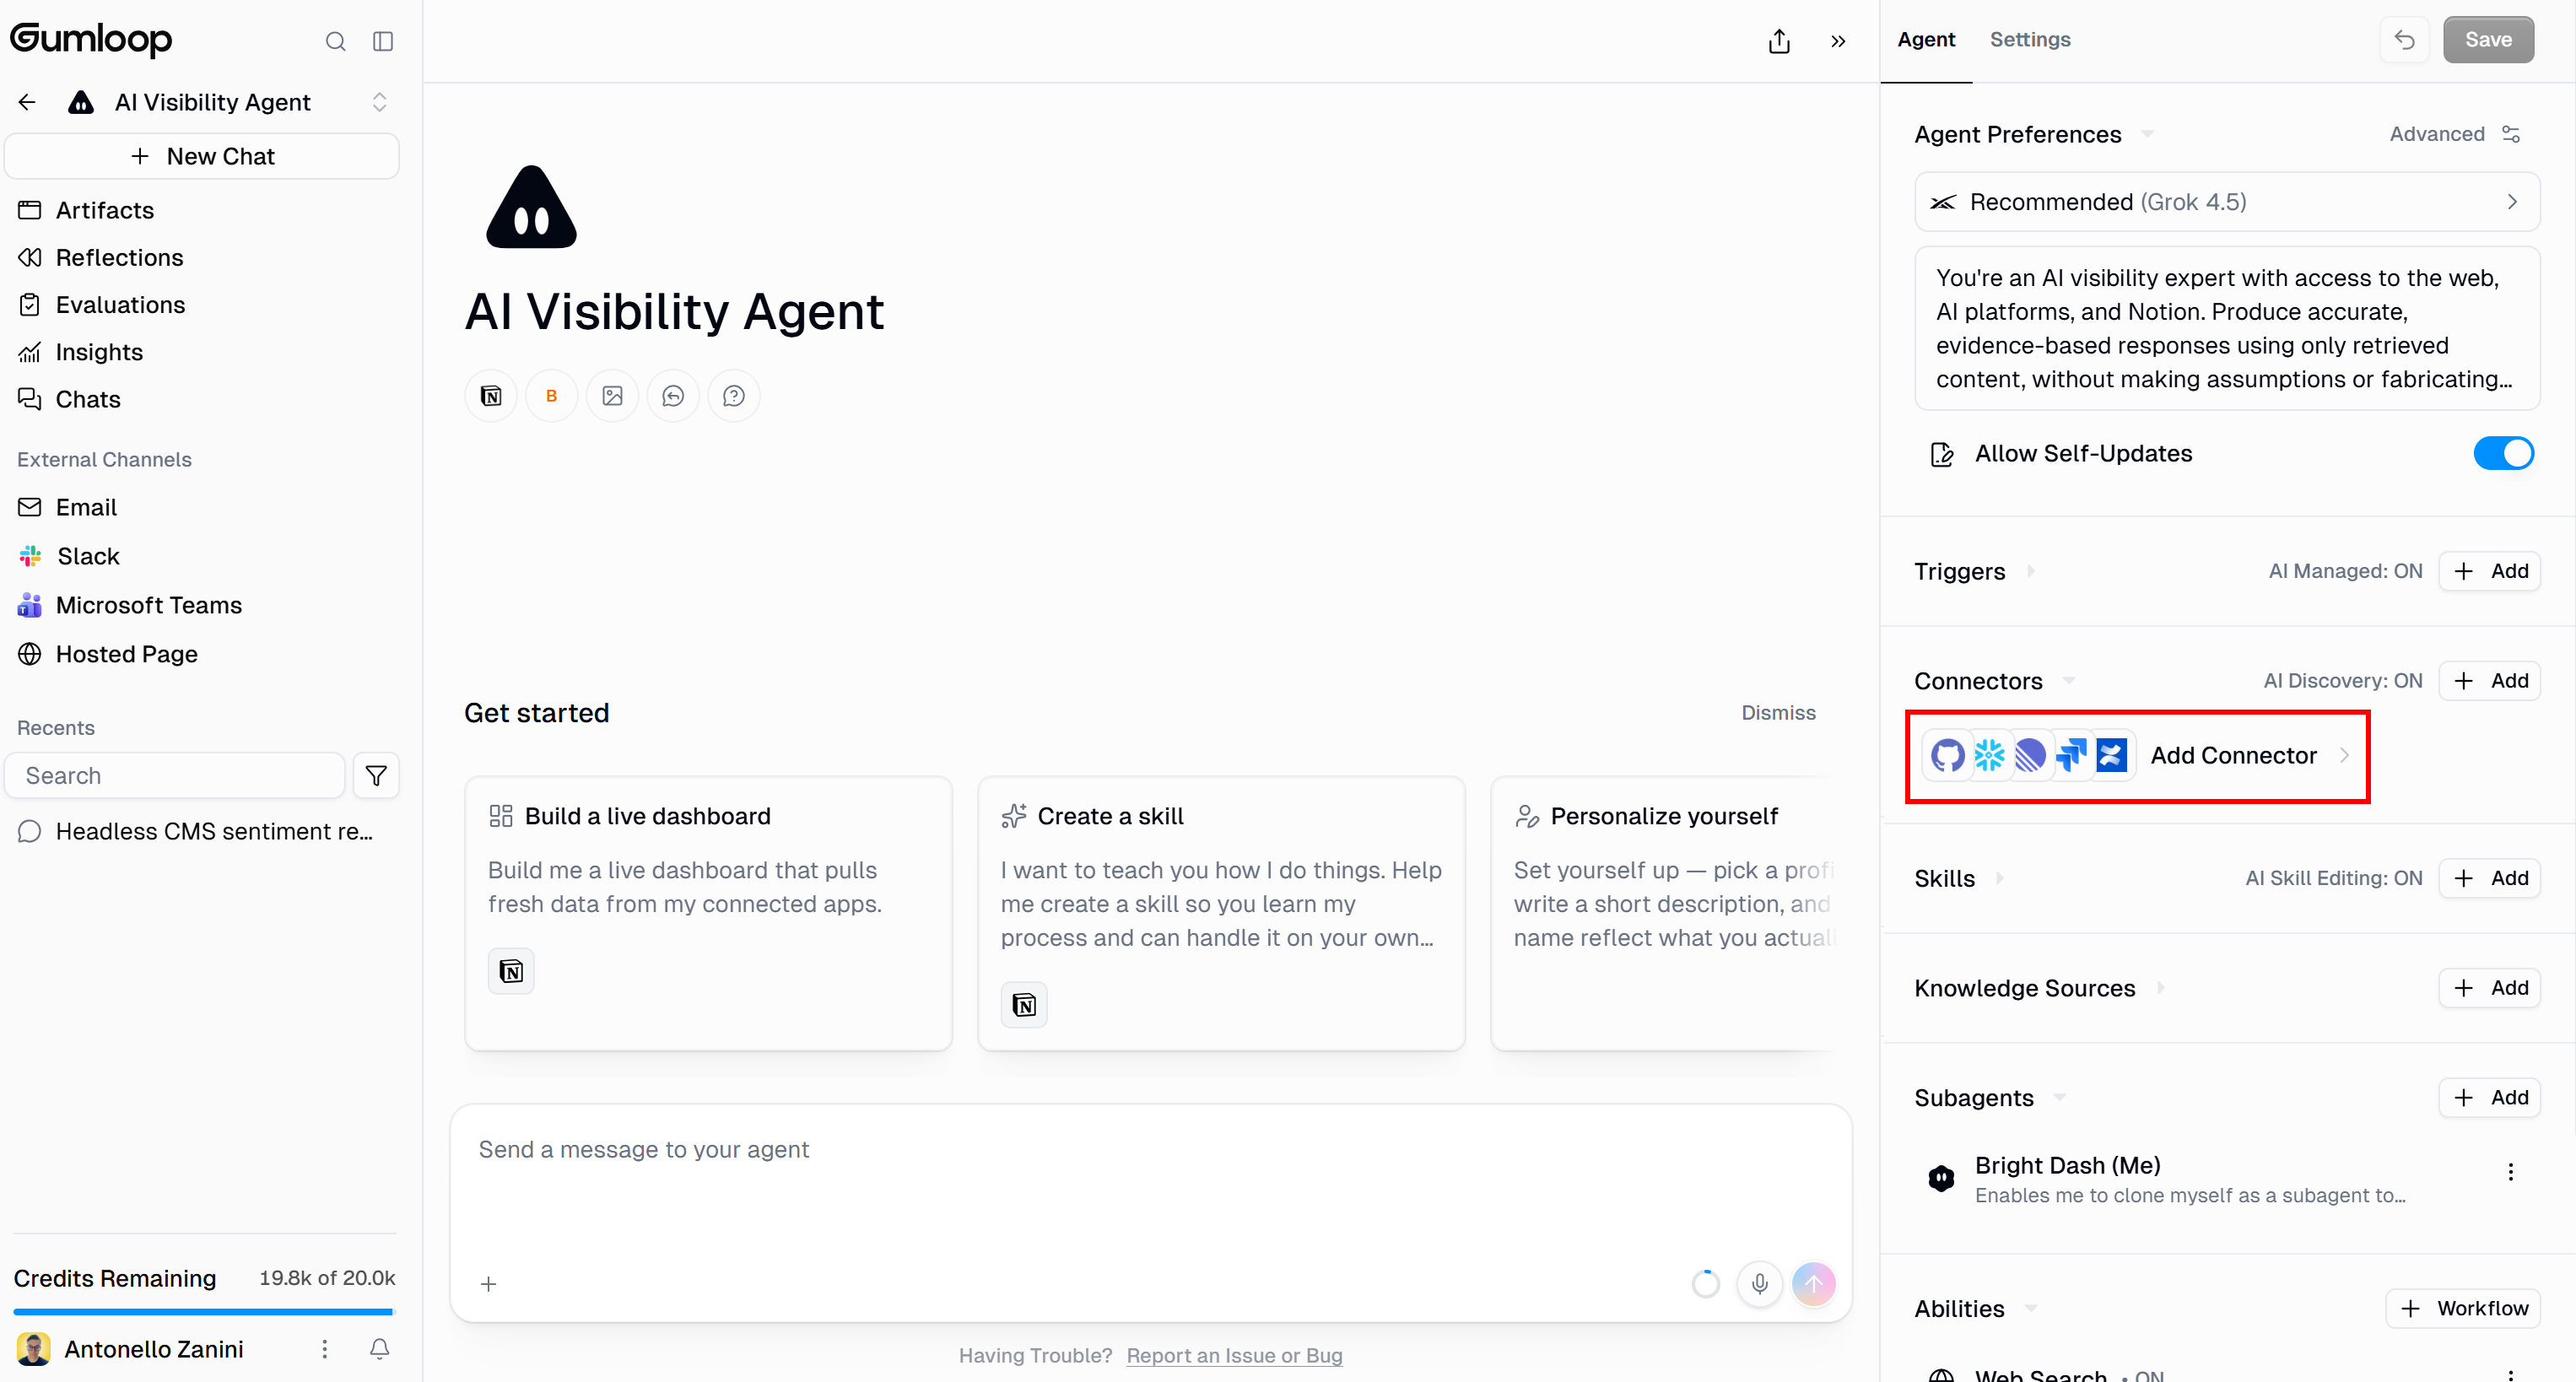Open Advanced preferences

[2454, 134]
